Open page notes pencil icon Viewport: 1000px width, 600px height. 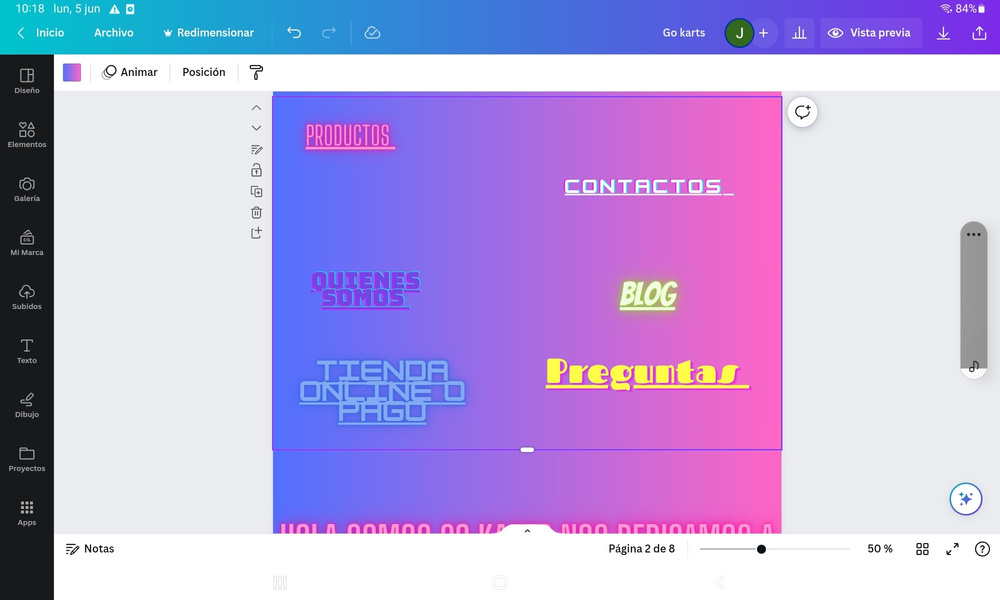(256, 149)
